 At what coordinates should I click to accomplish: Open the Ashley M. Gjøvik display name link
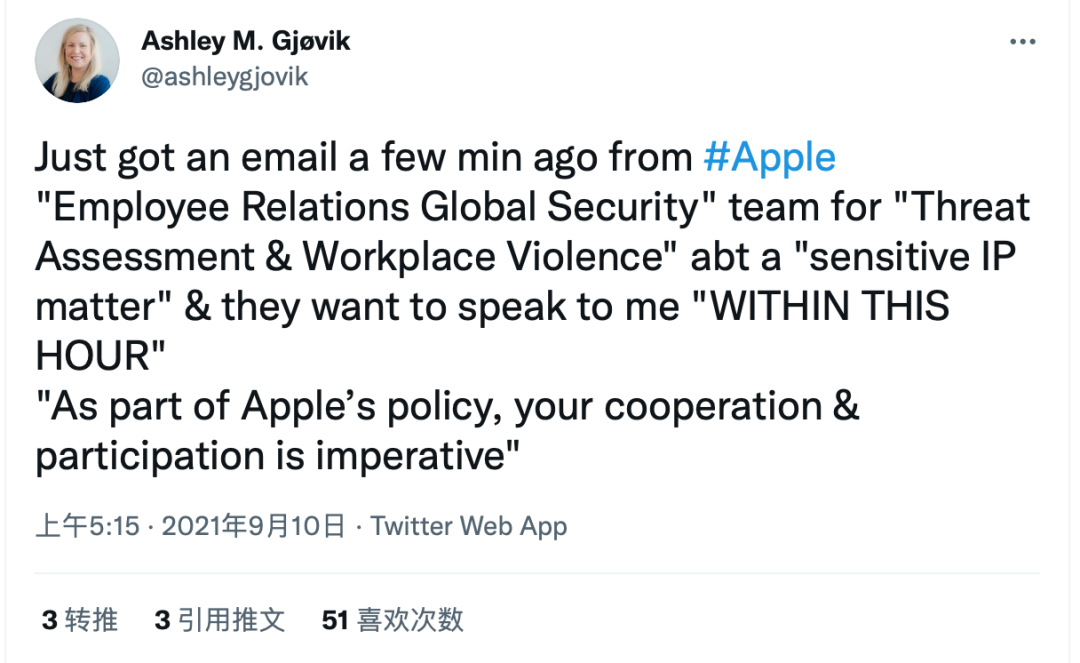(246, 41)
